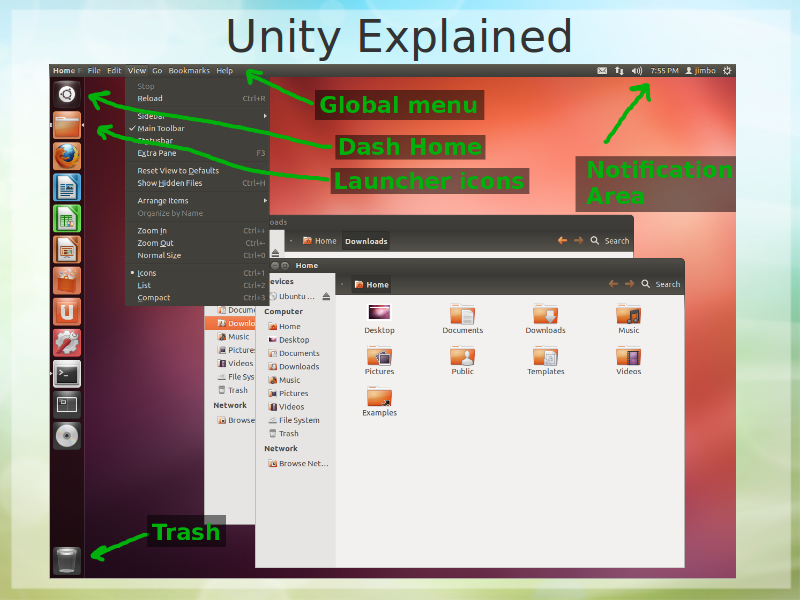Open the File menu in global menu bar
The width and height of the screenshot is (800, 600).
coord(94,71)
